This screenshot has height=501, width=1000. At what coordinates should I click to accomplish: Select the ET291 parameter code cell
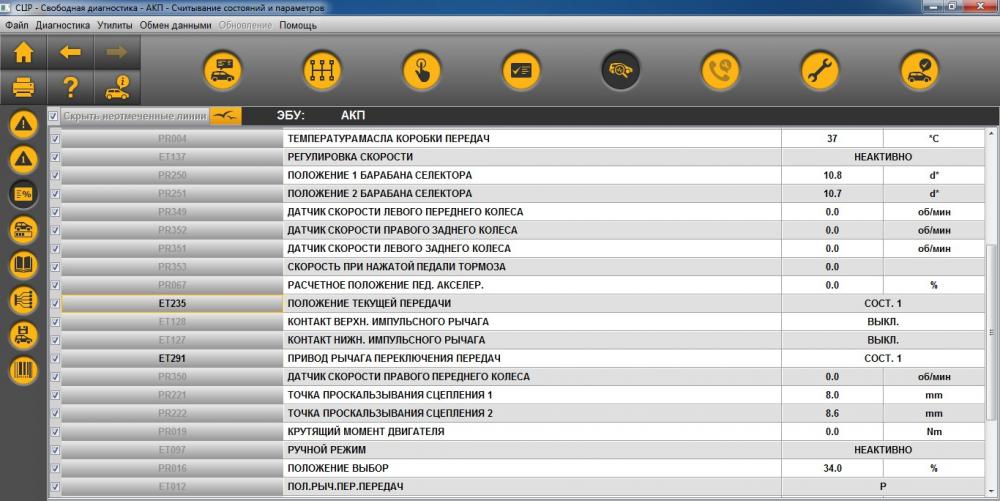pos(172,358)
